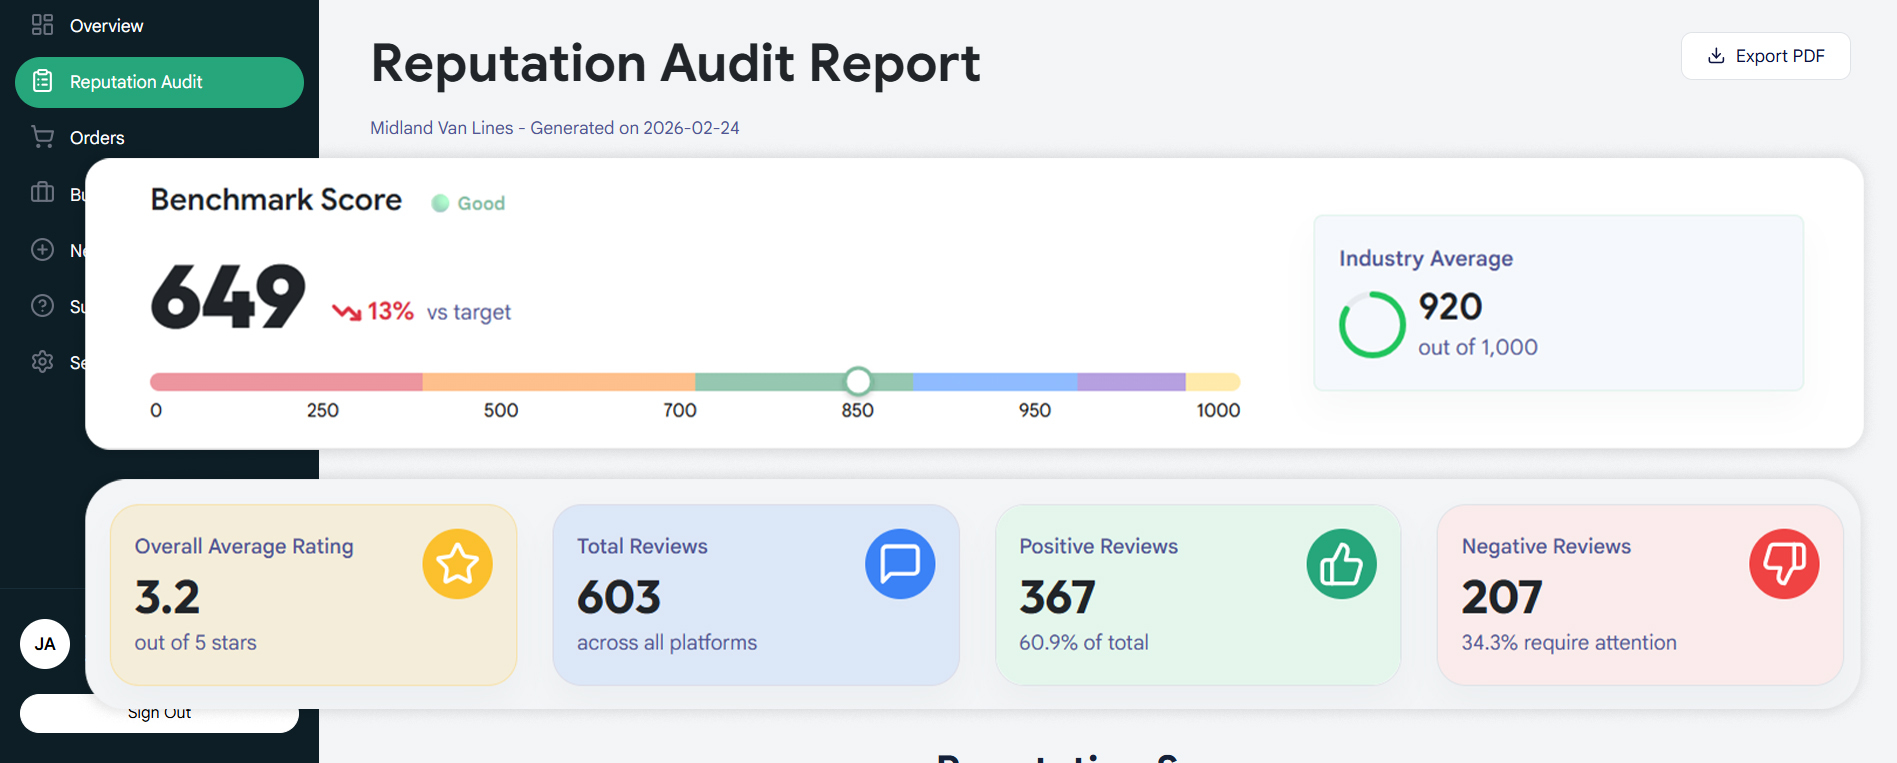Click the question mark help icon

(42, 306)
